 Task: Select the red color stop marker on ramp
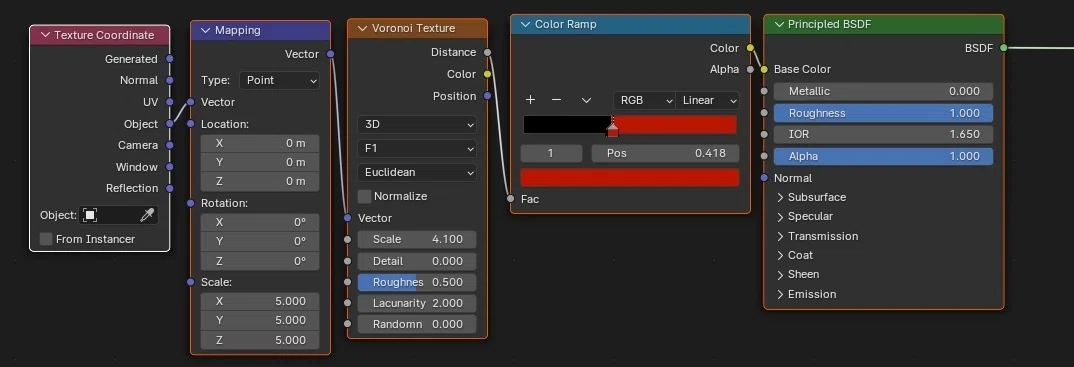(x=612, y=129)
